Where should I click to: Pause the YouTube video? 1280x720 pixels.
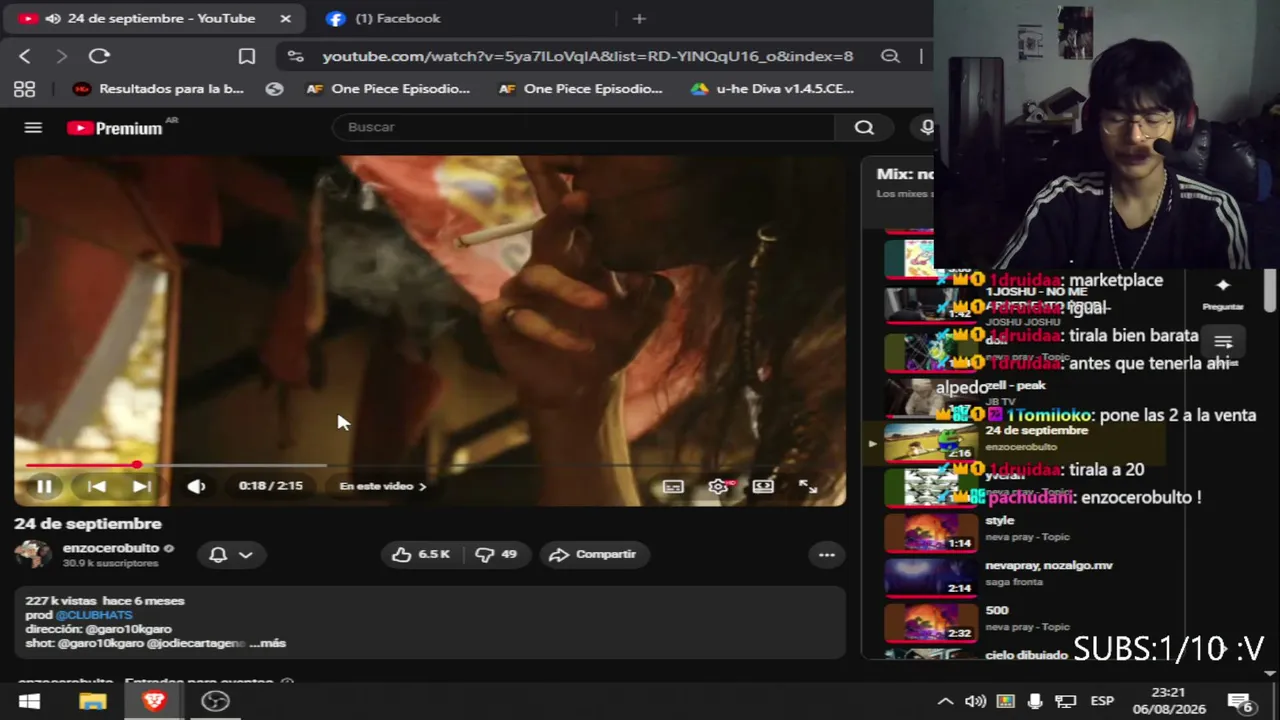44,486
